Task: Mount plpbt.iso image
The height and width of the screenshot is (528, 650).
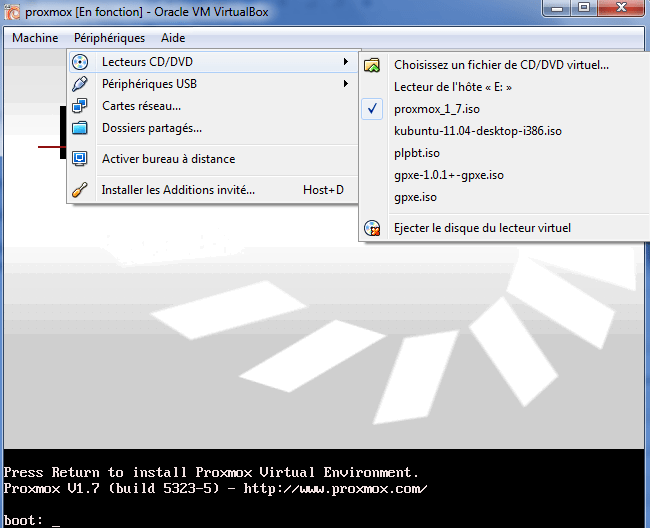Action: point(505,153)
